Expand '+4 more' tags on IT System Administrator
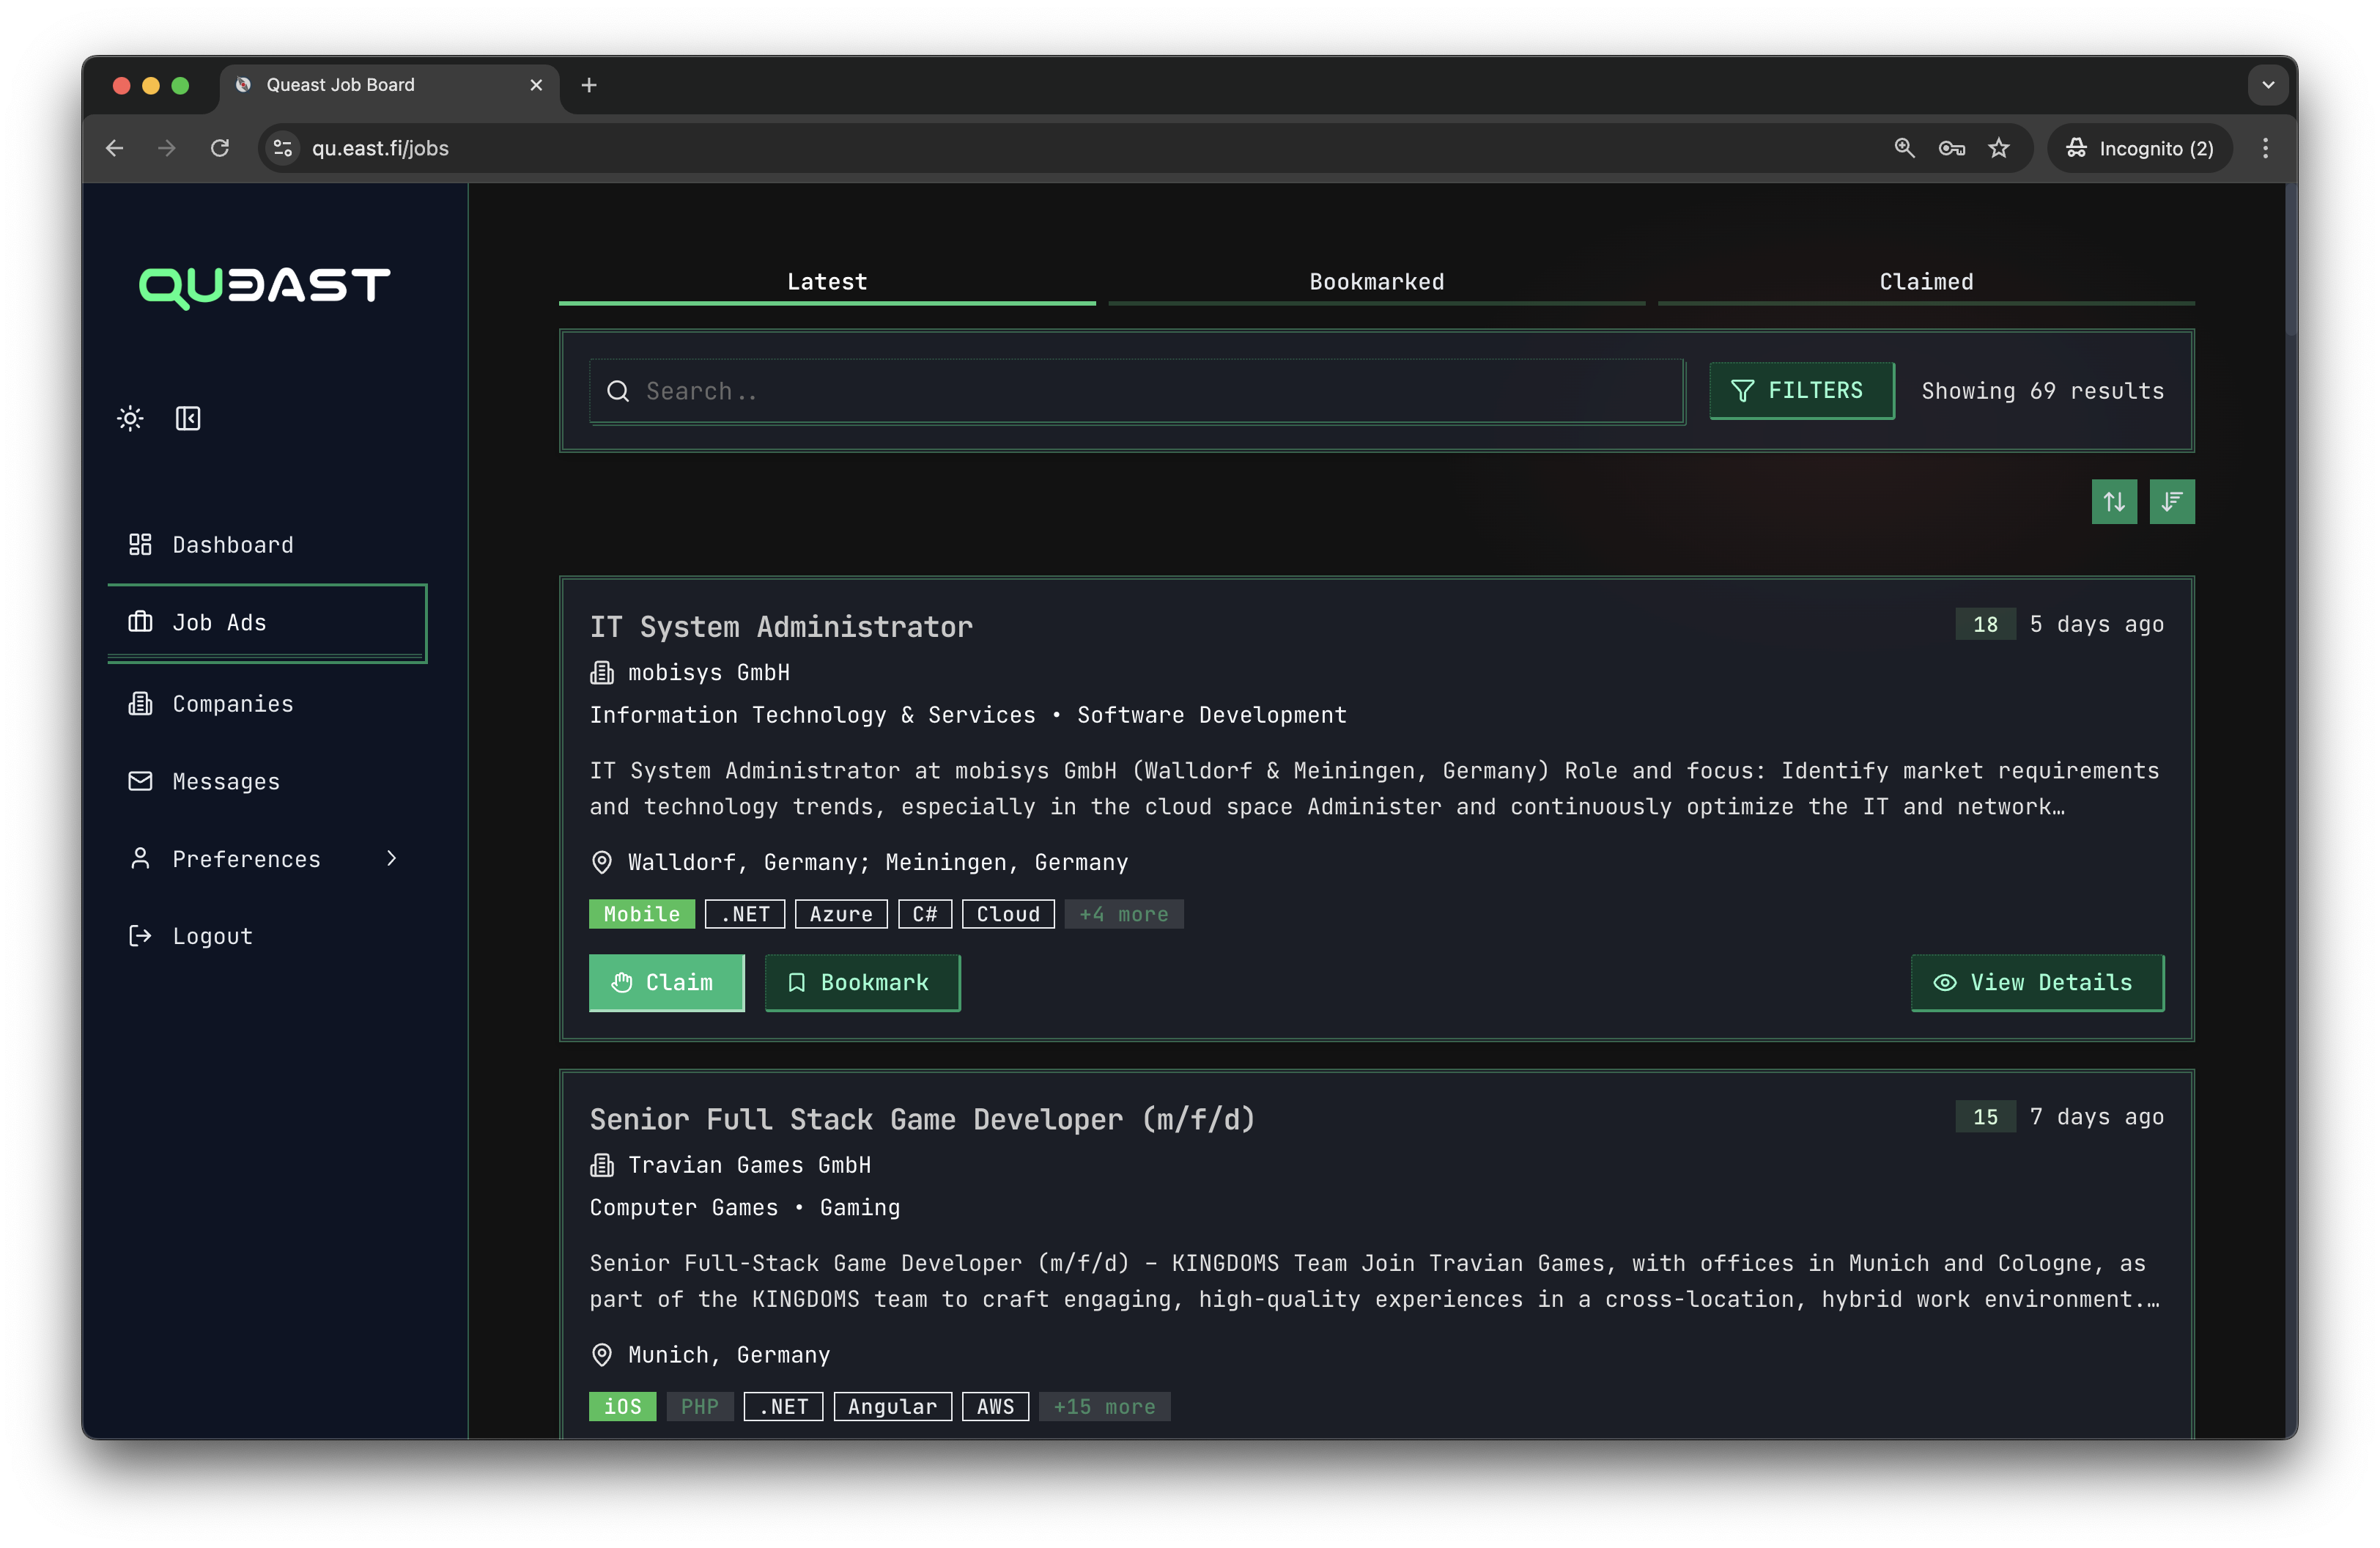Screen dimensions: 2380x1548 click(1123, 913)
